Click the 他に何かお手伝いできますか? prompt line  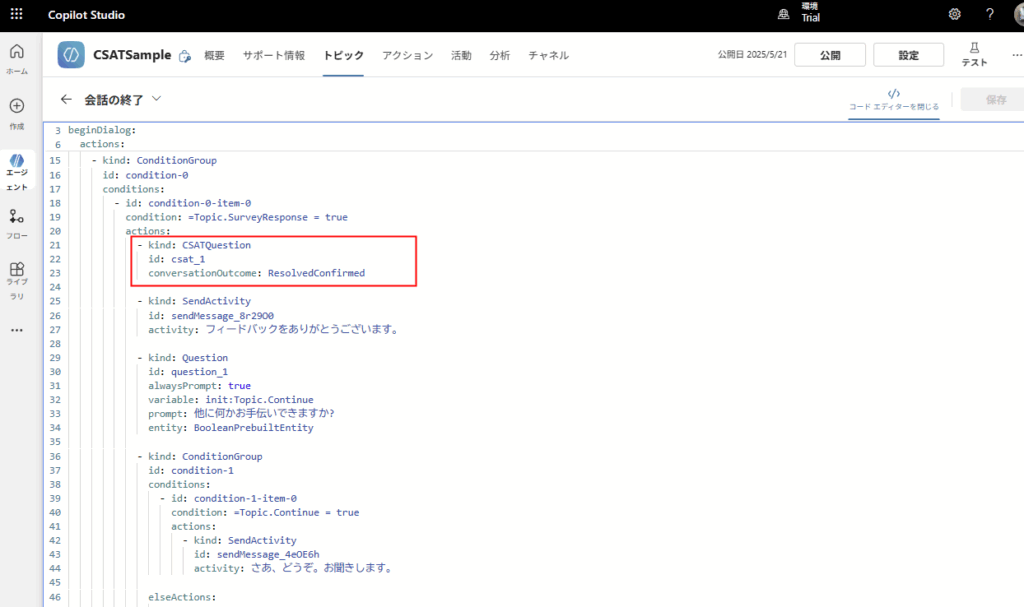241,414
